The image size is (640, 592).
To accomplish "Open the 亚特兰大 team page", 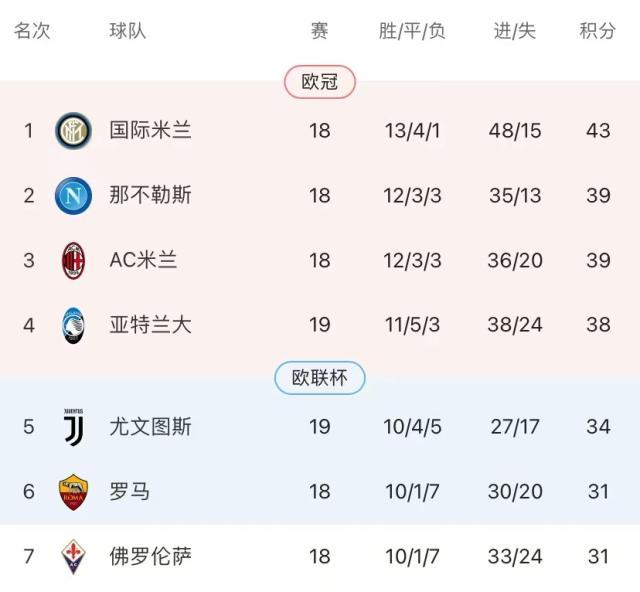I will tap(150, 325).
